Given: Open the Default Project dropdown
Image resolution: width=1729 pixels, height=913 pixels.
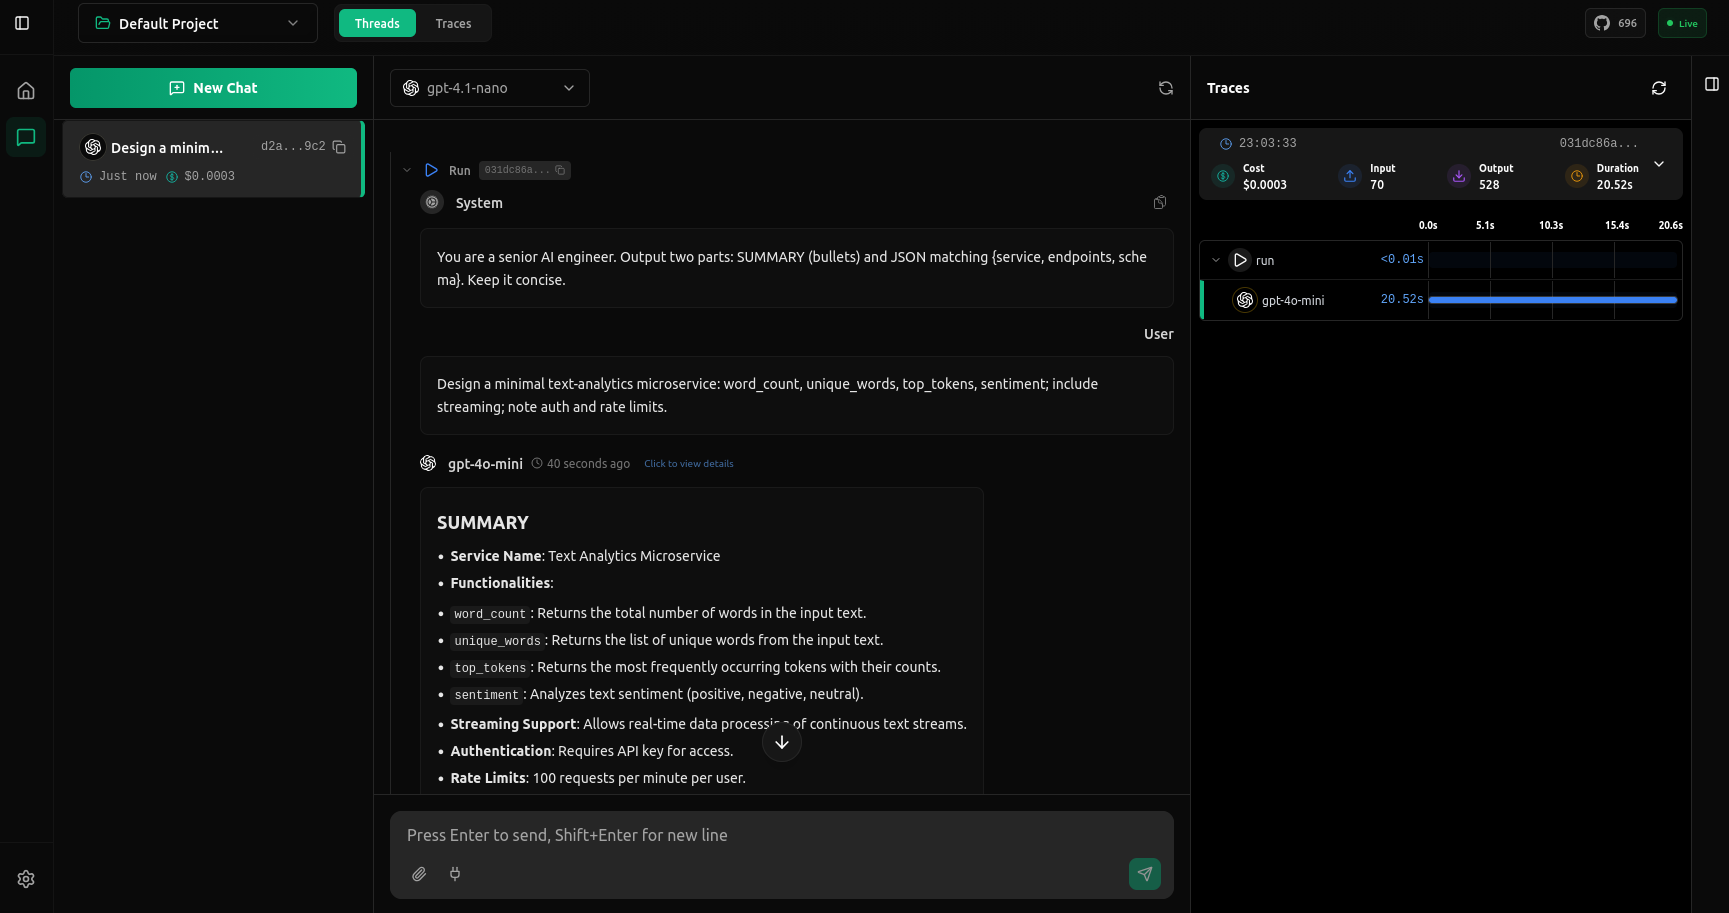Looking at the screenshot, I should click(x=198, y=23).
